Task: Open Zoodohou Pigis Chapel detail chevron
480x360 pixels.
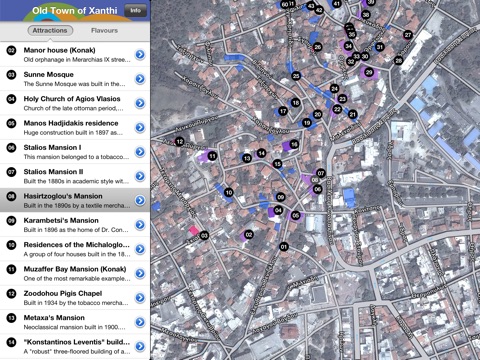Action: click(140, 298)
